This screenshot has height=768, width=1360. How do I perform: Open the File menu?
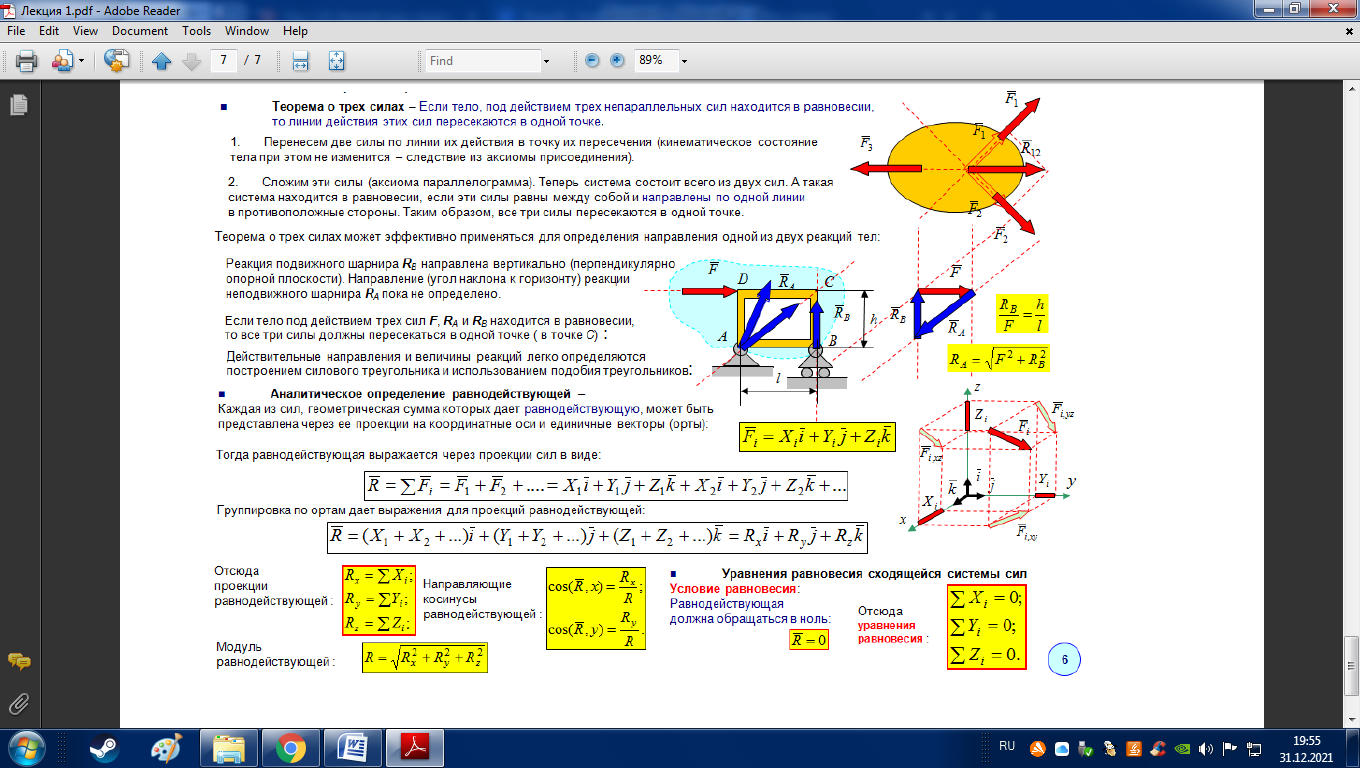pyautogui.click(x=16, y=31)
